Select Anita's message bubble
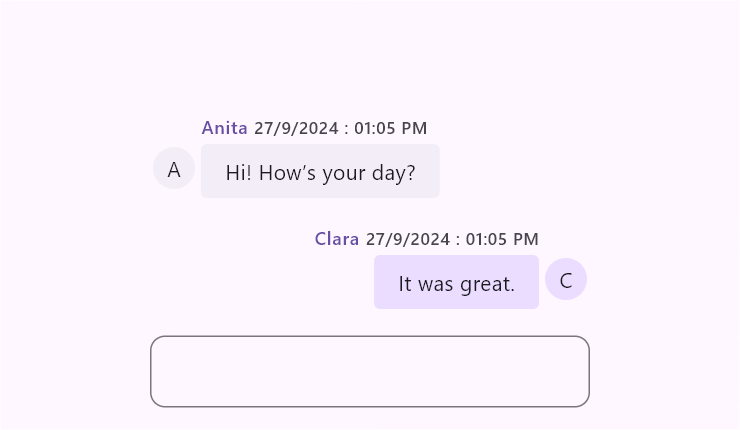Viewport: 740px width, 430px height. (320, 171)
